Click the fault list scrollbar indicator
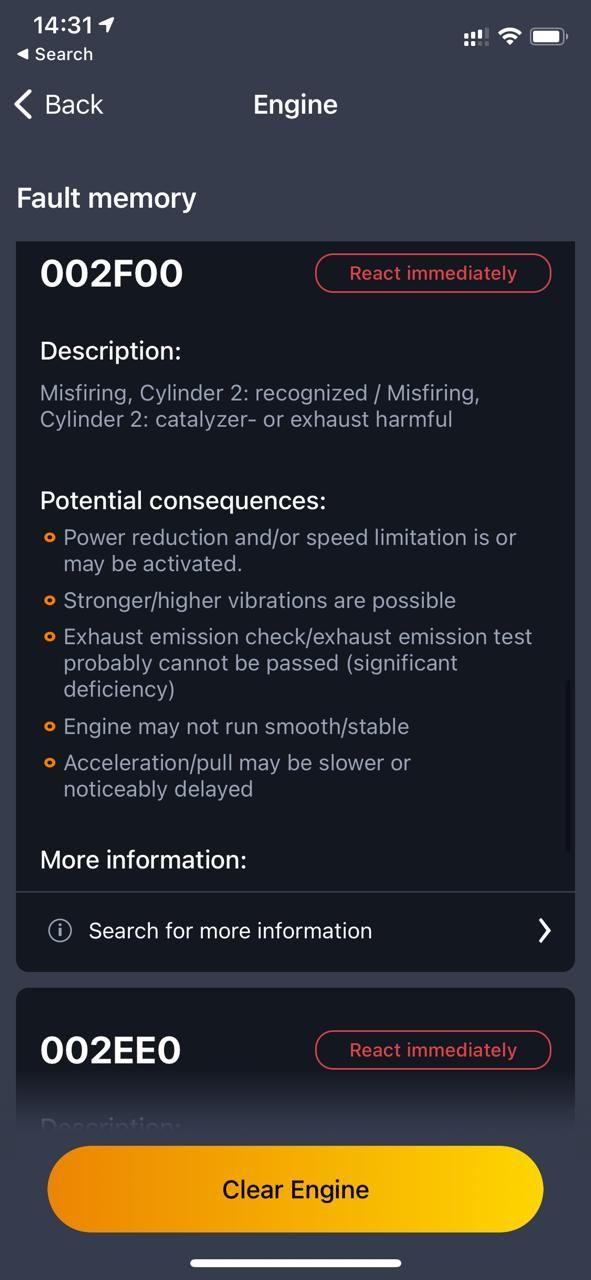 tap(569, 766)
